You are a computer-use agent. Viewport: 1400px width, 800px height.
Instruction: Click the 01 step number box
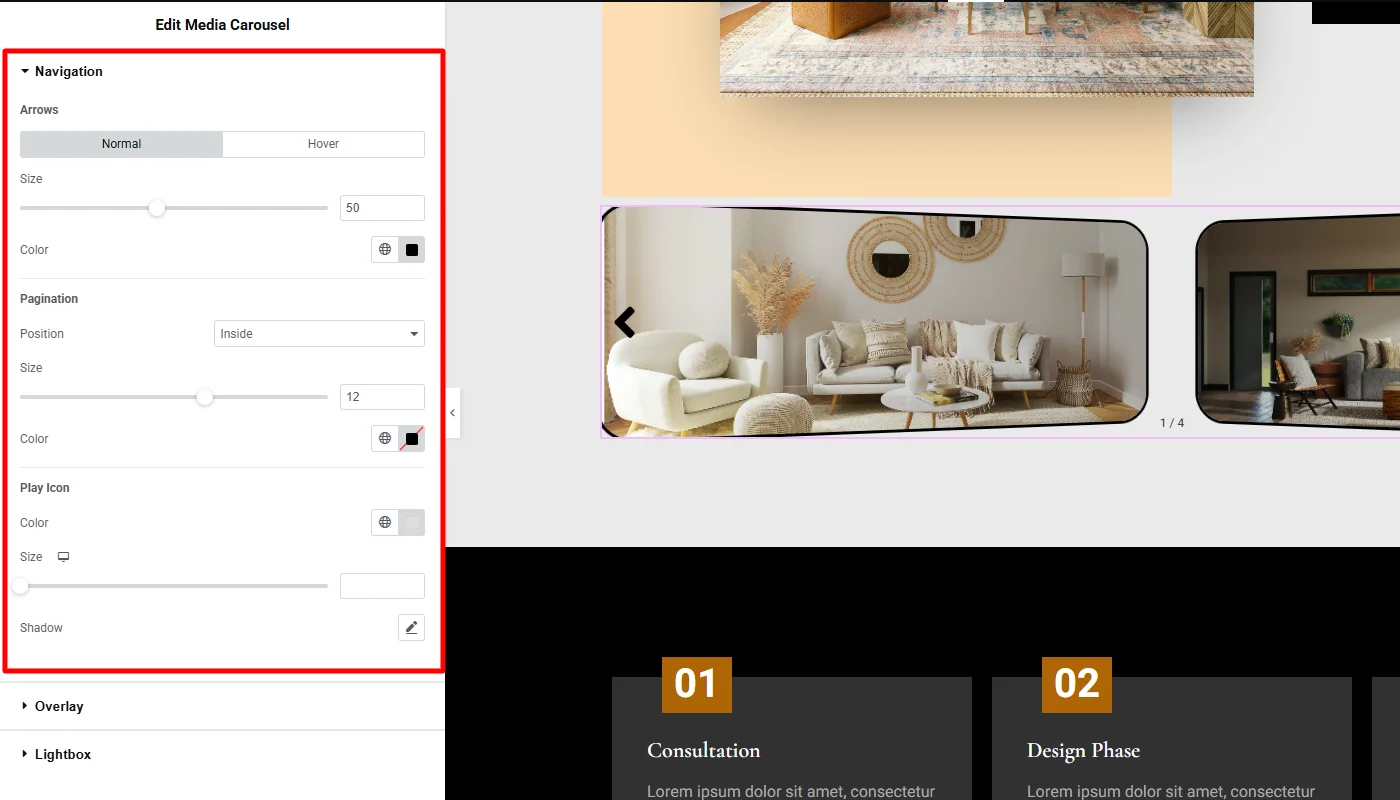pos(697,685)
